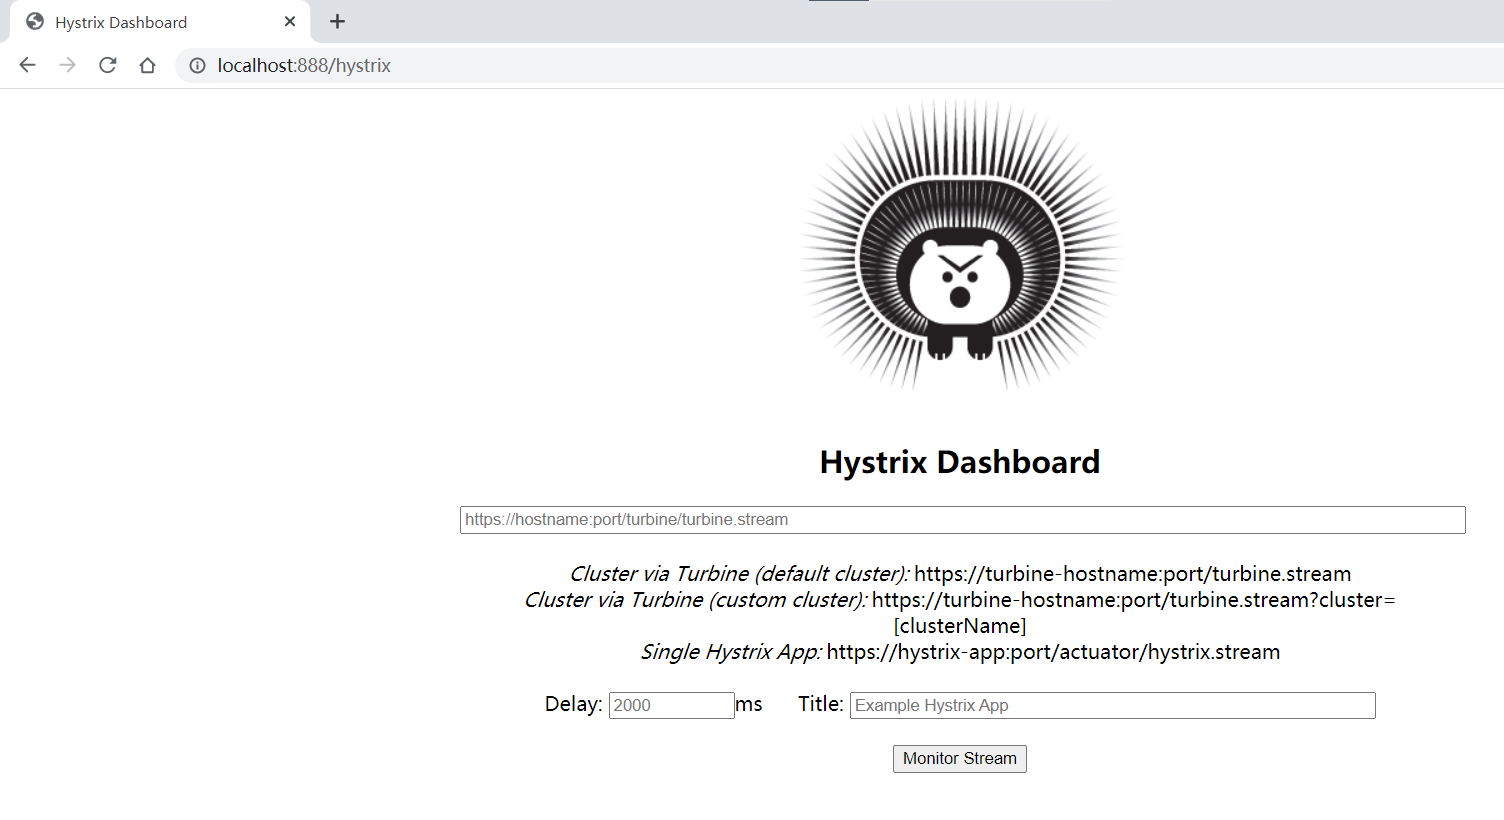Click 'Cluster via Turbine (custom cluster):' text
The image size is (1504, 820).
point(696,600)
